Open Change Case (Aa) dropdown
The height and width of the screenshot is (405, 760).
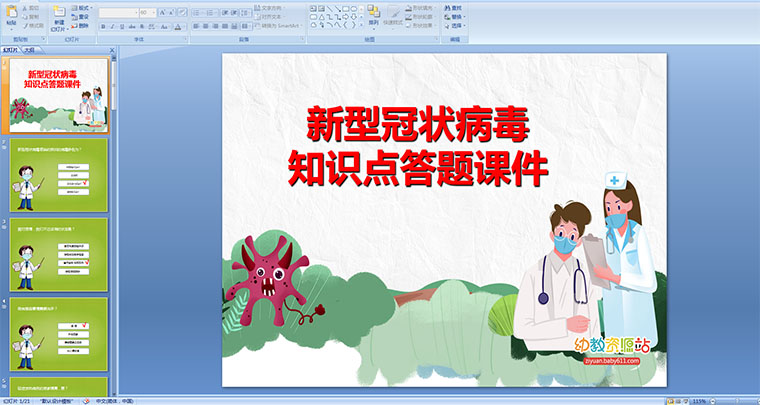(164, 27)
